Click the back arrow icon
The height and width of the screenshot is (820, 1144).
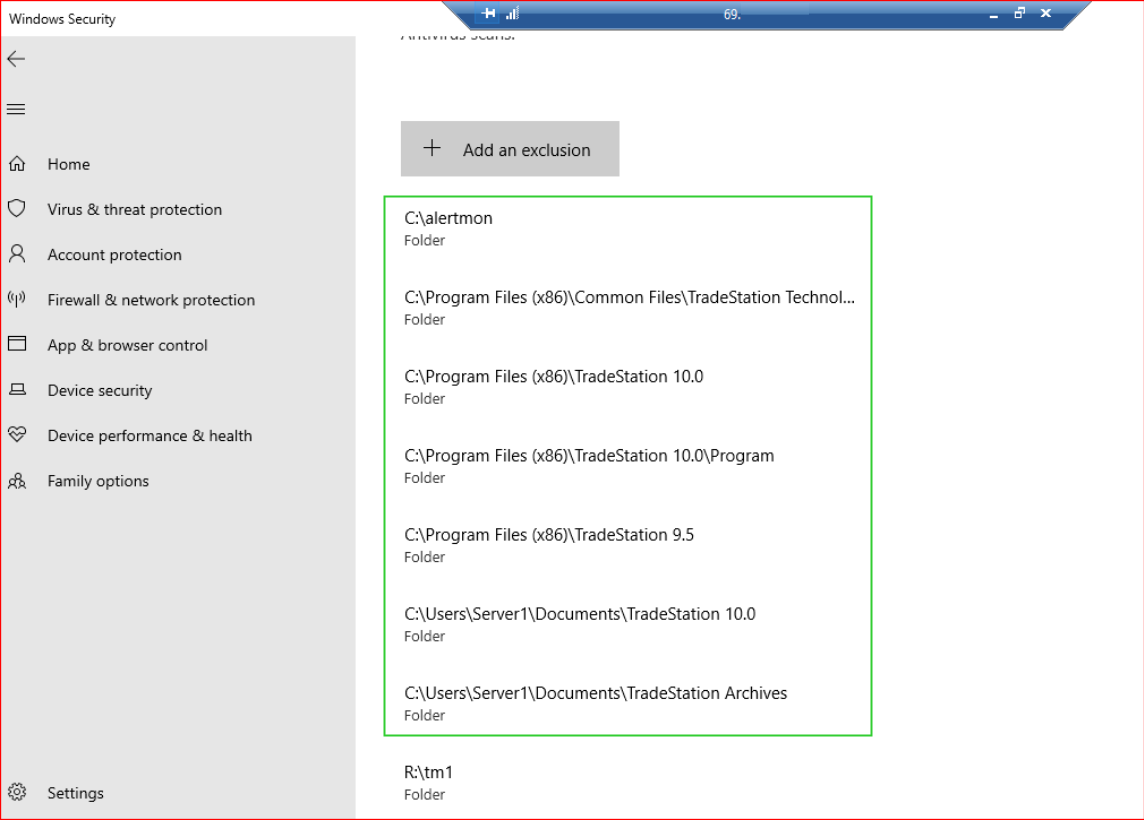[x=16, y=59]
